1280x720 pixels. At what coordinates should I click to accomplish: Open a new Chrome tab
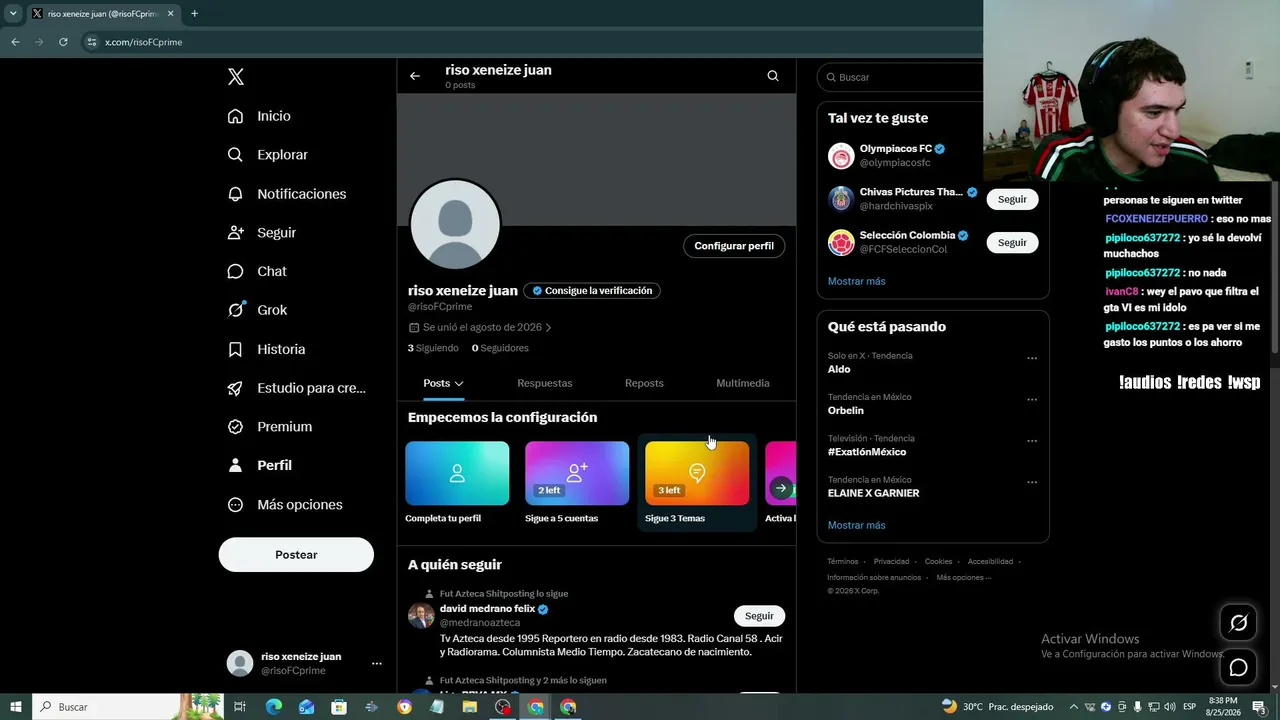coord(194,14)
